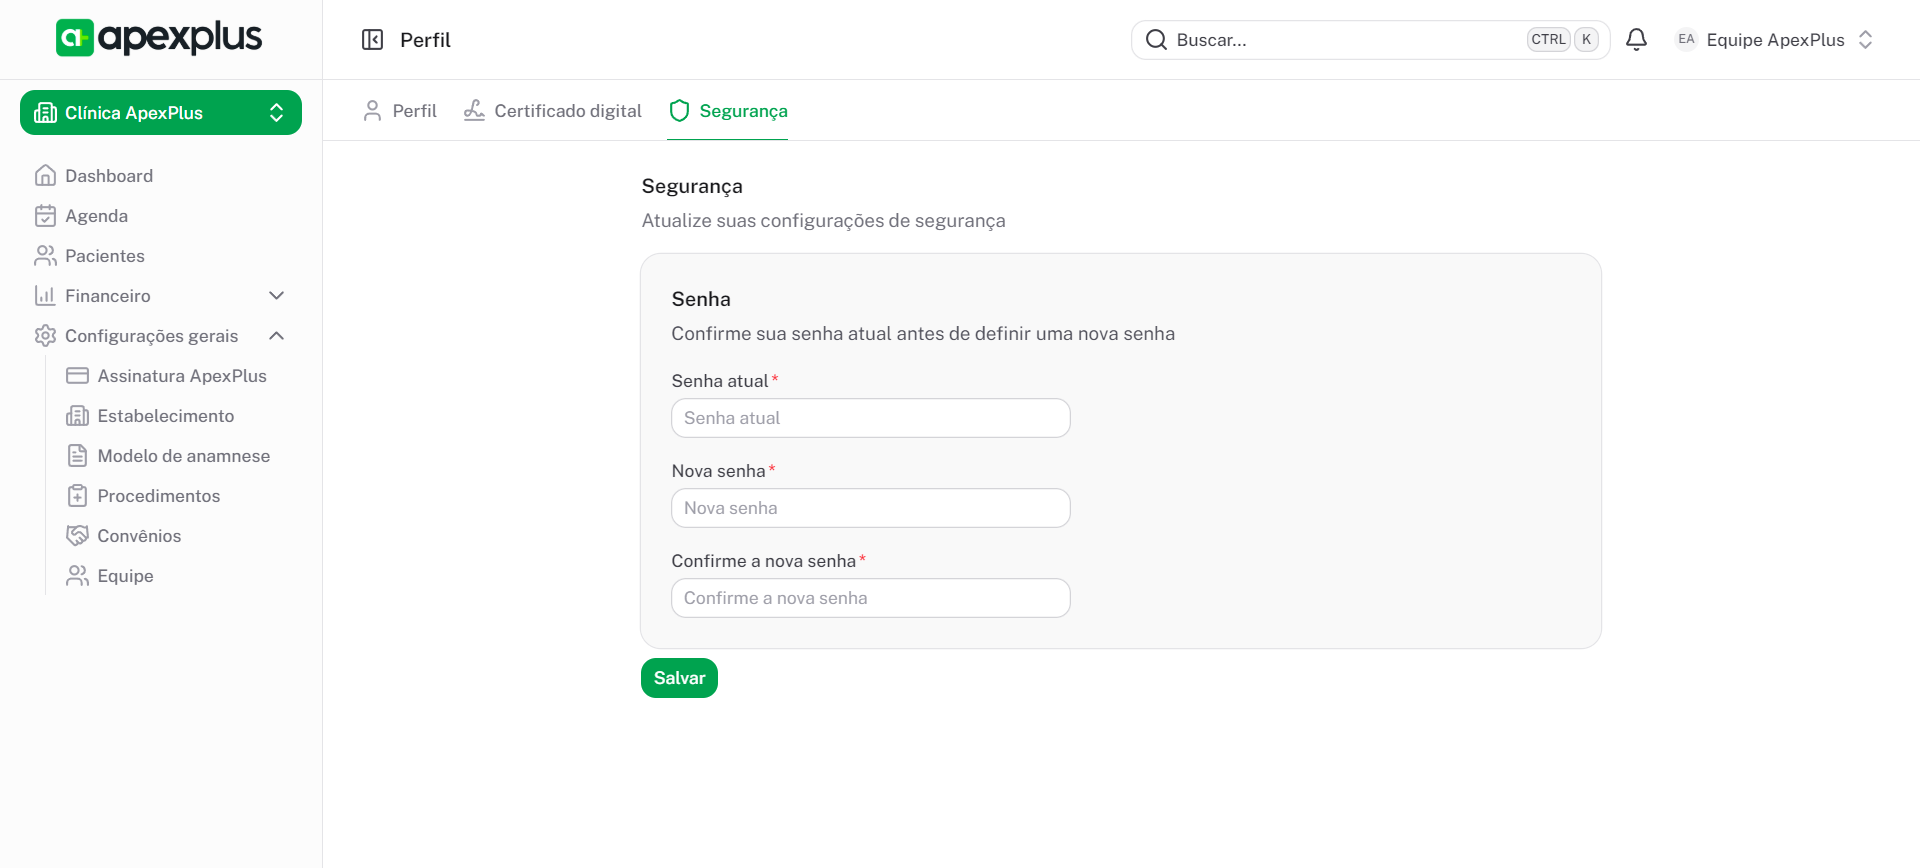Open notifications bell icon
The height and width of the screenshot is (868, 1920).
1636,40
